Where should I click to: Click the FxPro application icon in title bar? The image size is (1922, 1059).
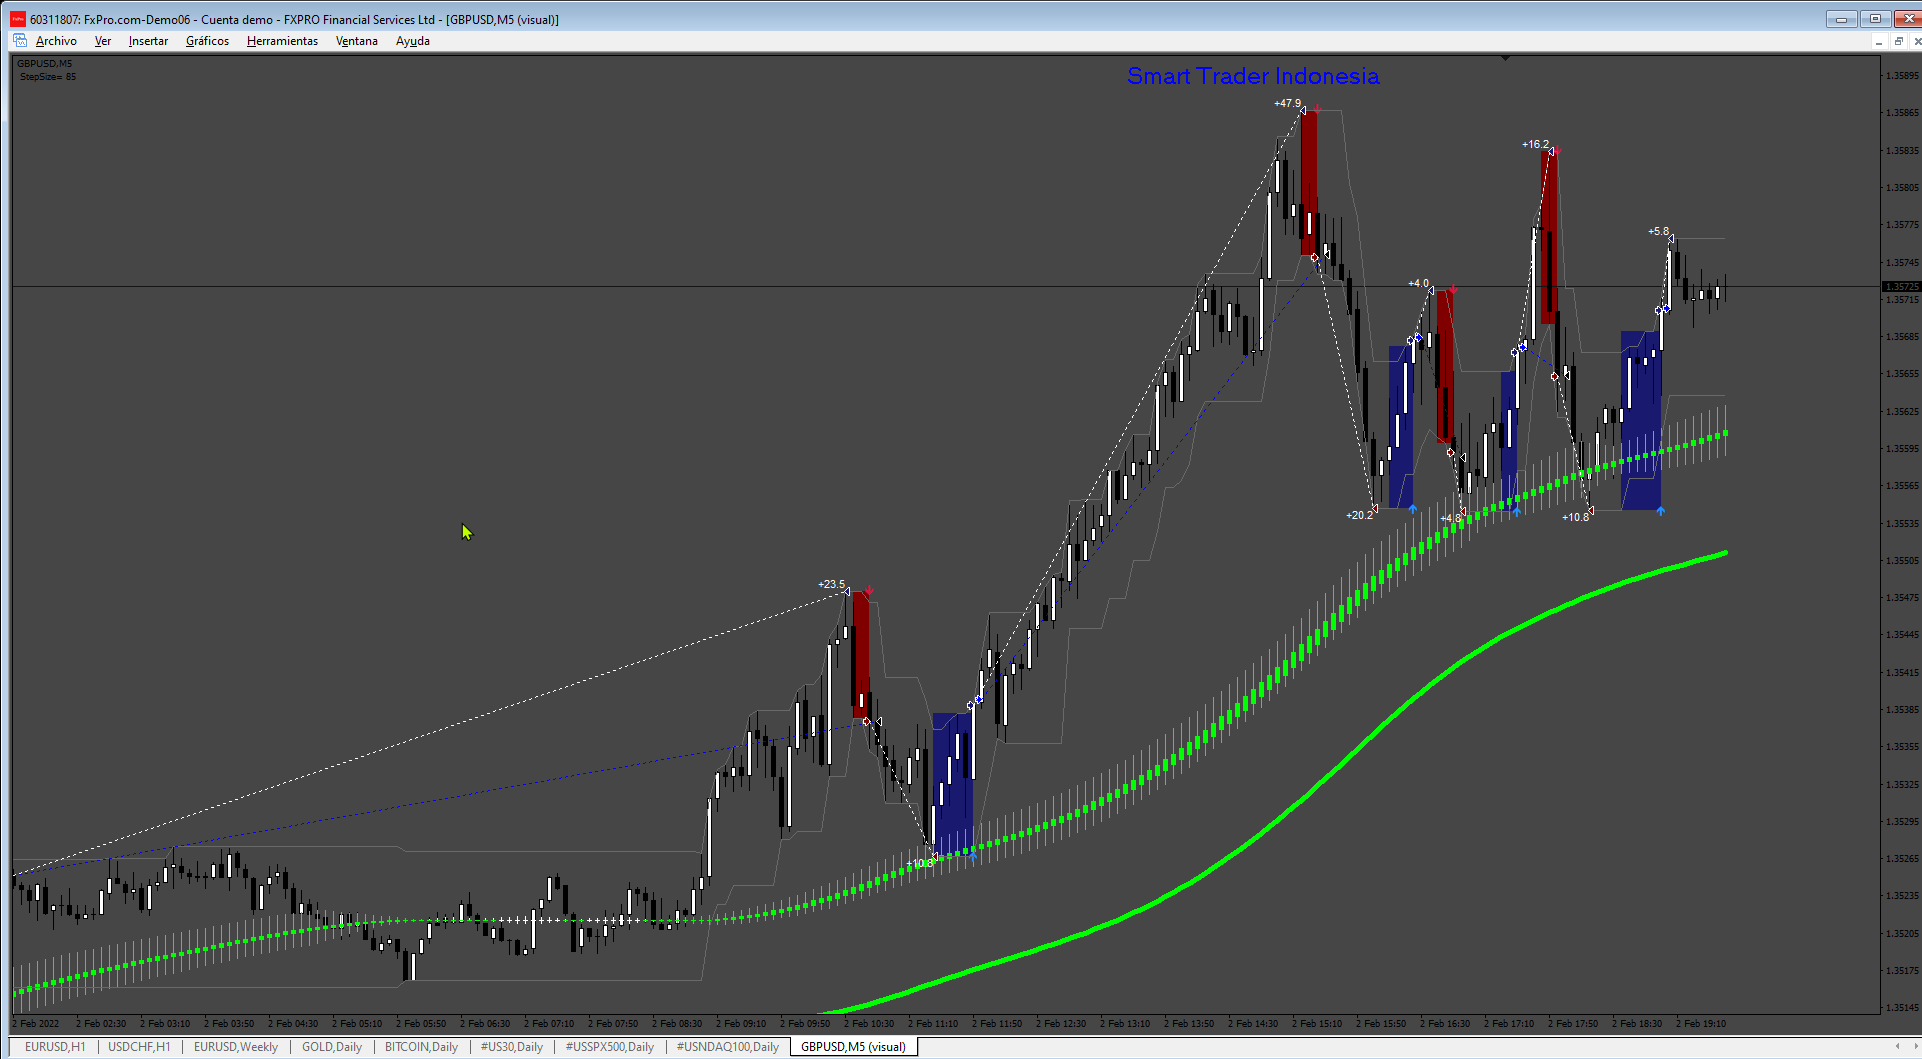pyautogui.click(x=18, y=19)
